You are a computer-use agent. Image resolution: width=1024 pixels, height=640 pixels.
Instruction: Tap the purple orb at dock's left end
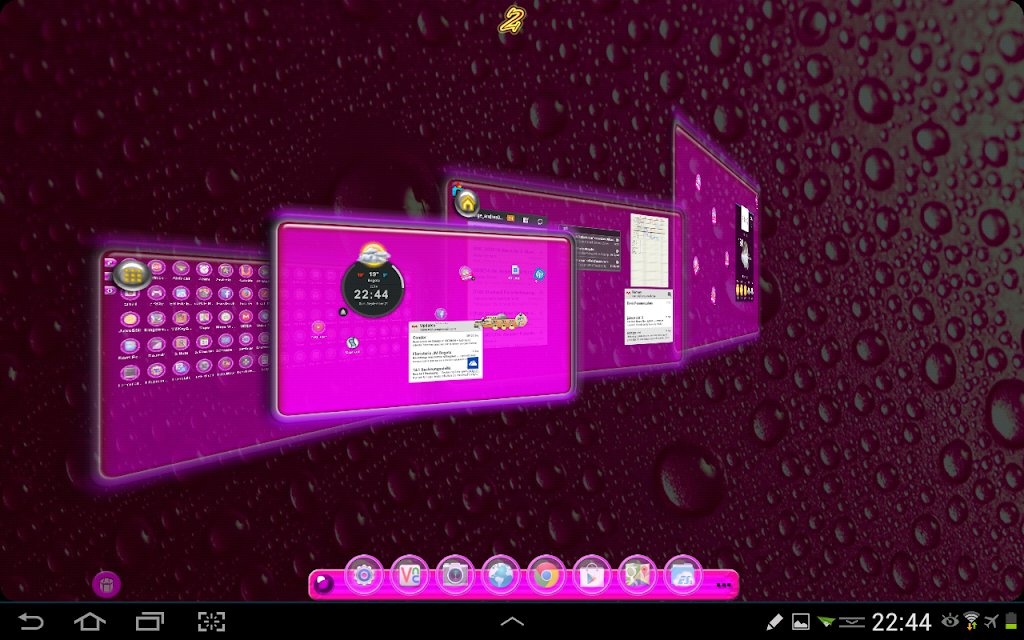[322, 584]
